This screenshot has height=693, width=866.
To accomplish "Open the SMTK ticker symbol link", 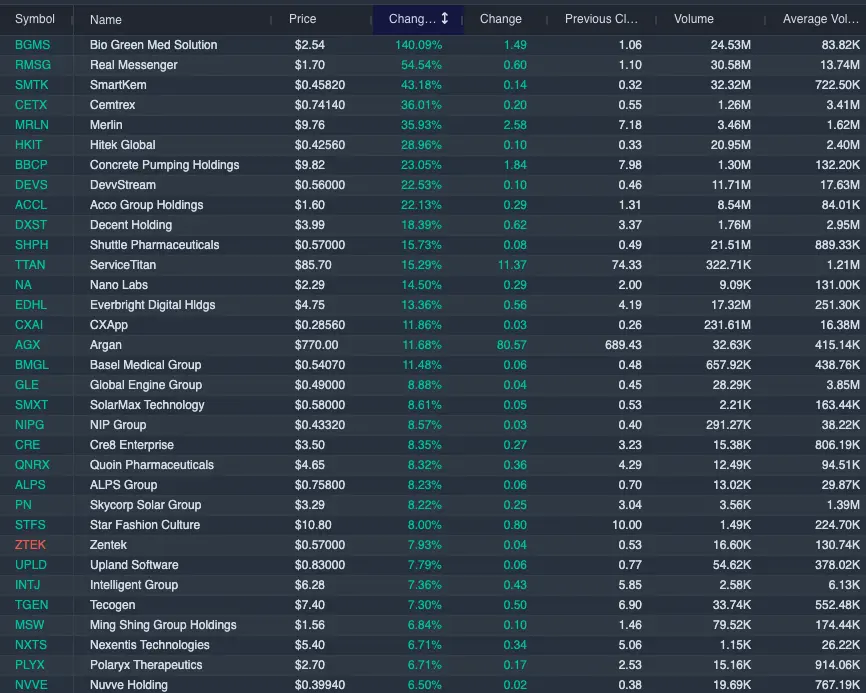I will [x=31, y=85].
